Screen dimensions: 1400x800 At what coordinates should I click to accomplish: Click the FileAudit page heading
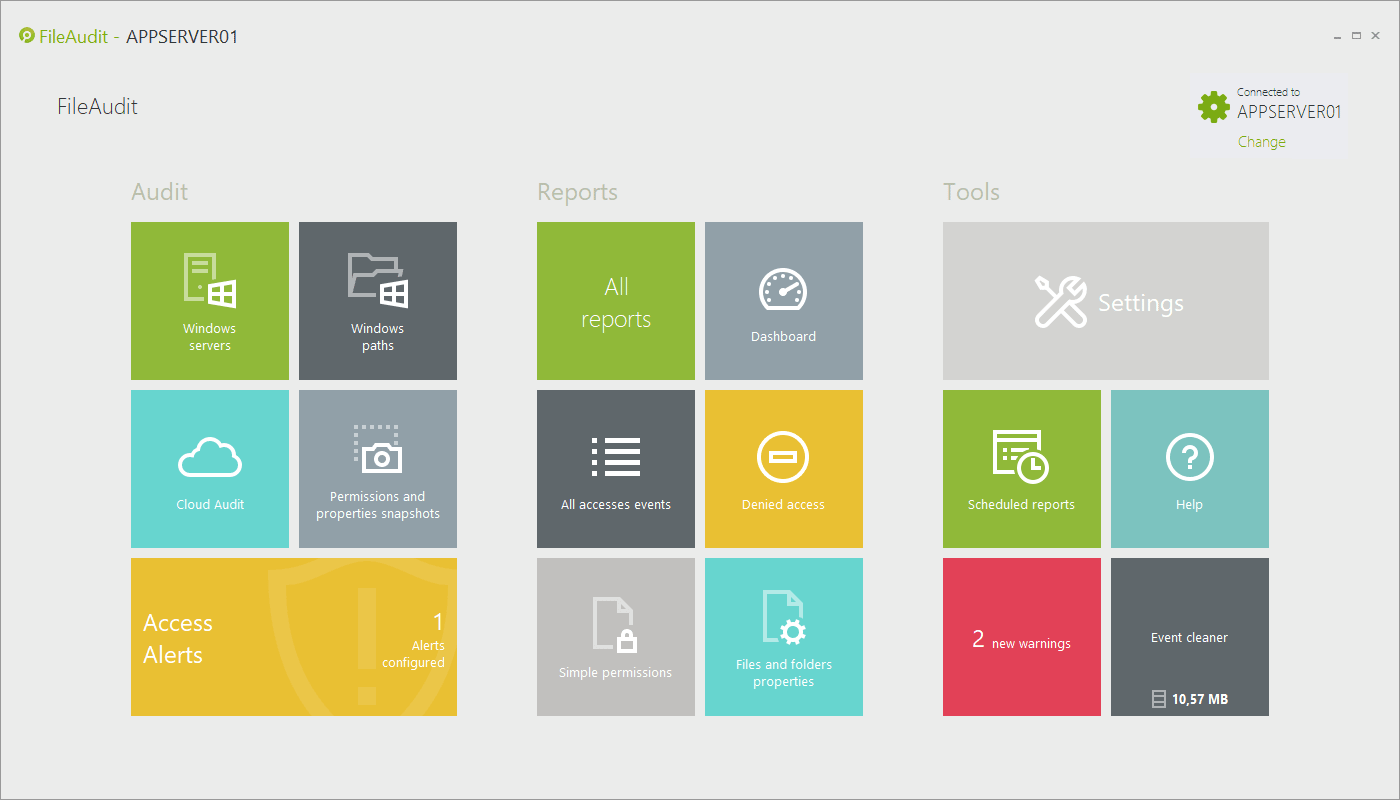tap(98, 106)
